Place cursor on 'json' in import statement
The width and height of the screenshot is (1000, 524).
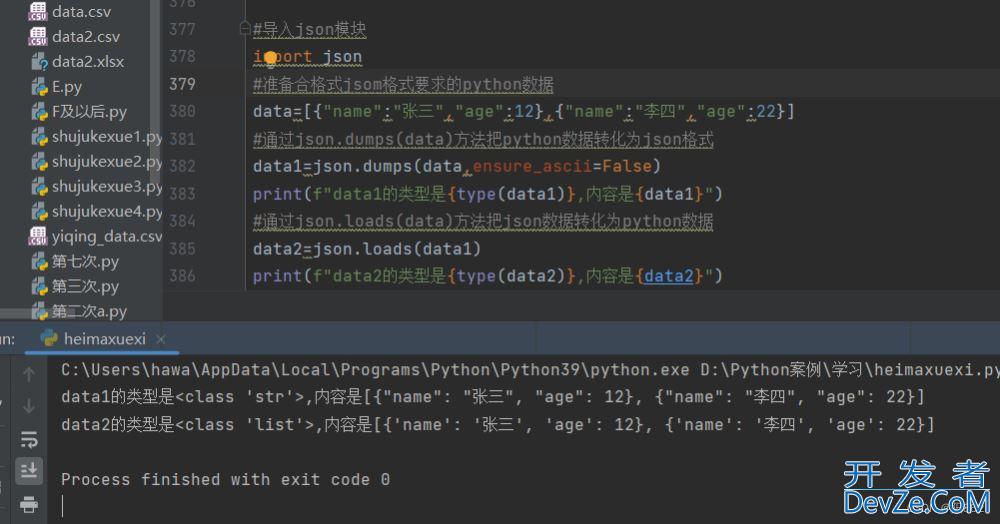[x=342, y=57]
